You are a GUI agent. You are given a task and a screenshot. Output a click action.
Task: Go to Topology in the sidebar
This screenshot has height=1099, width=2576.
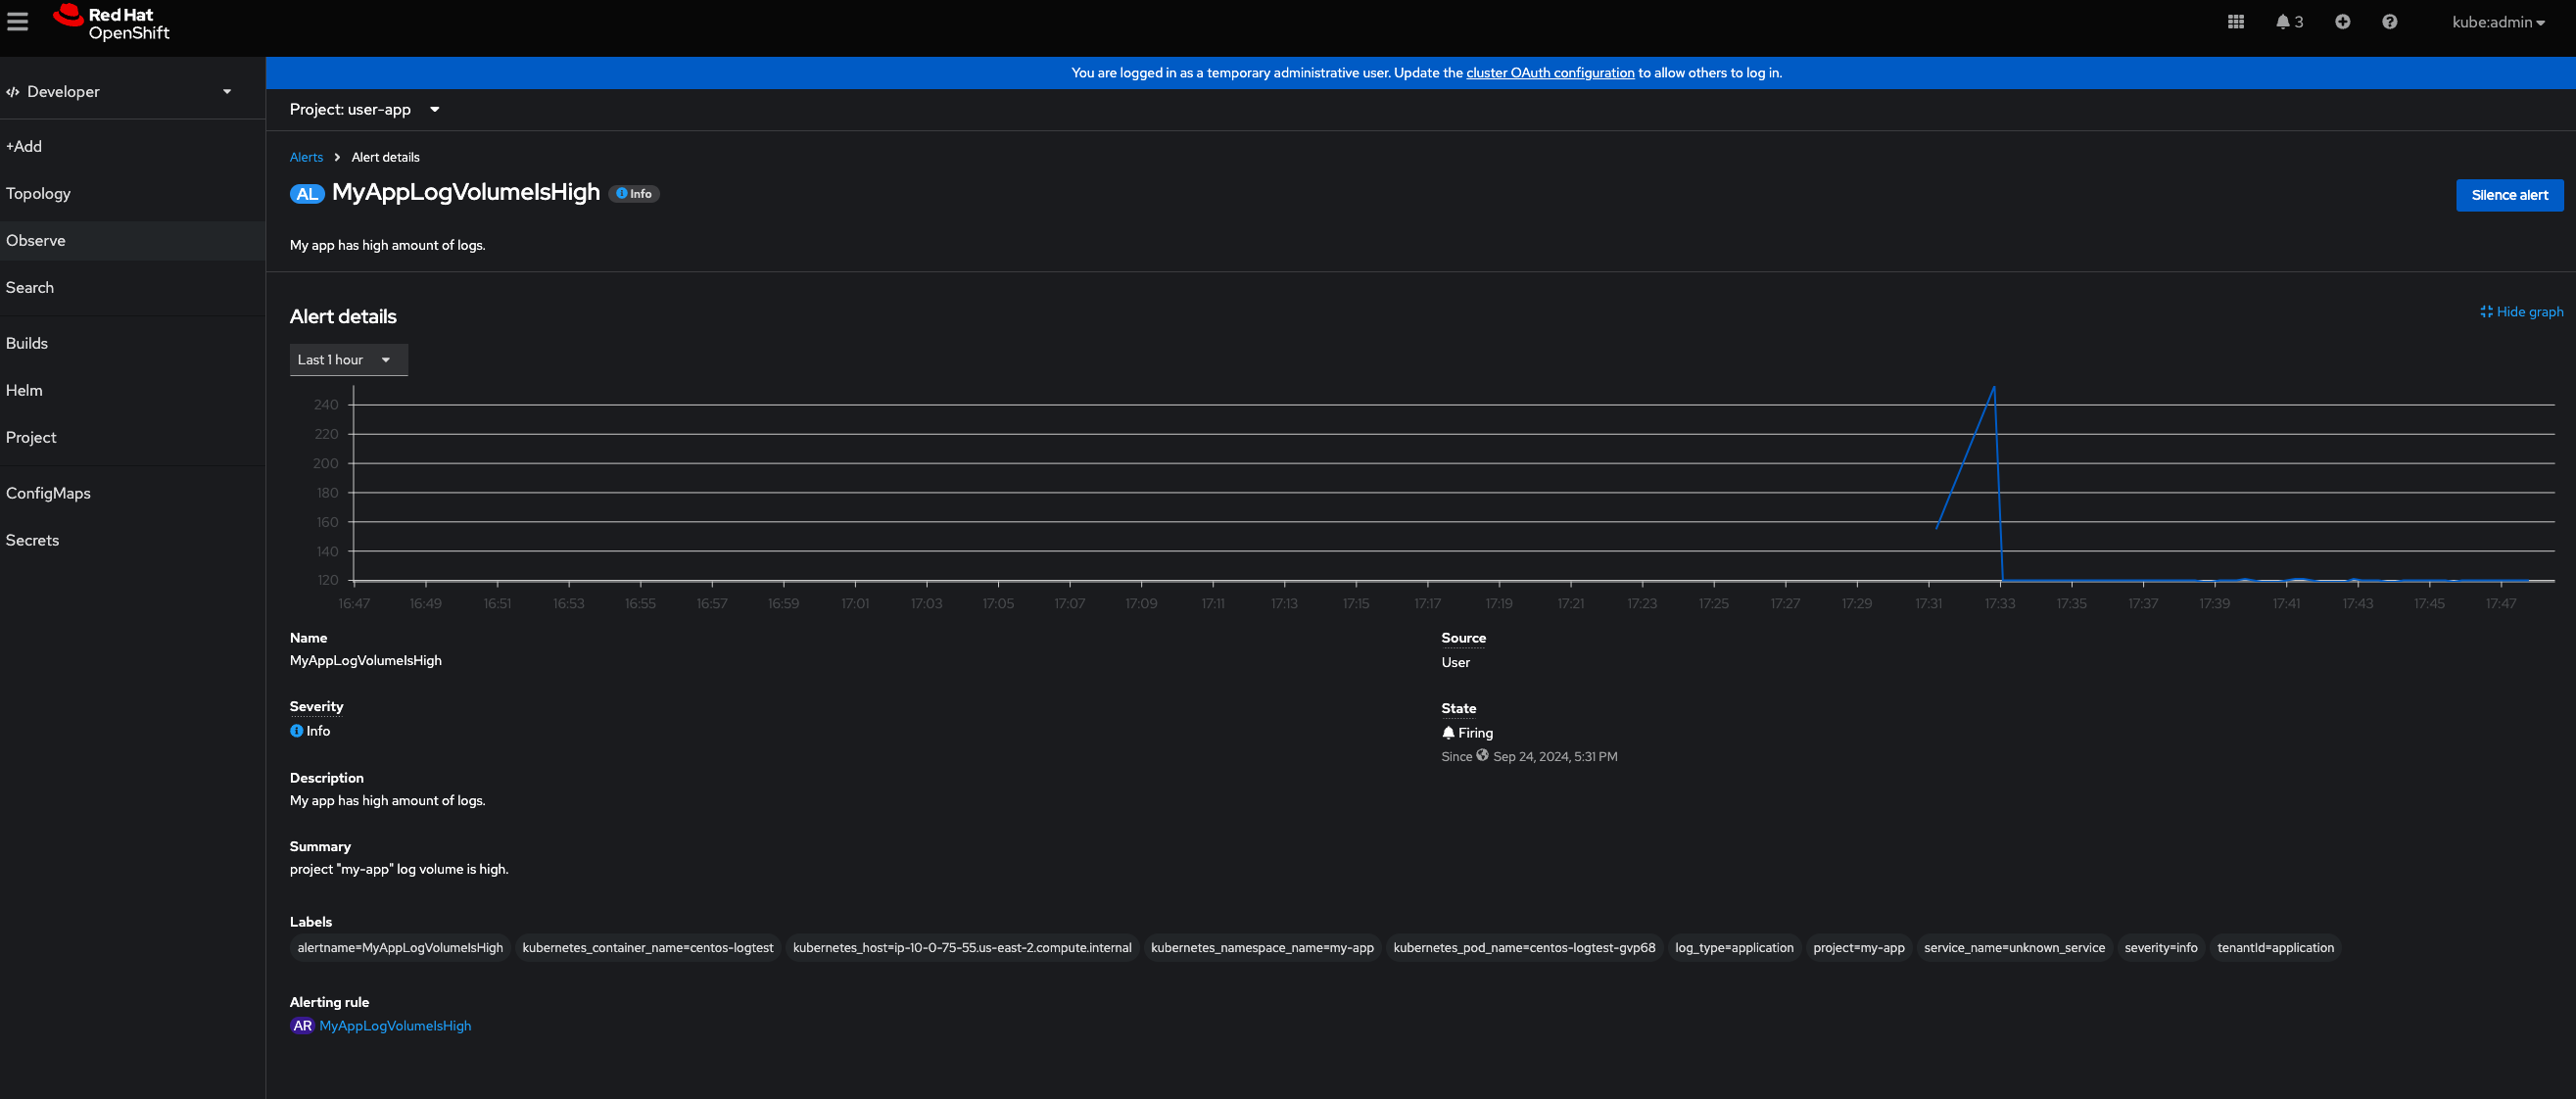click(x=38, y=194)
